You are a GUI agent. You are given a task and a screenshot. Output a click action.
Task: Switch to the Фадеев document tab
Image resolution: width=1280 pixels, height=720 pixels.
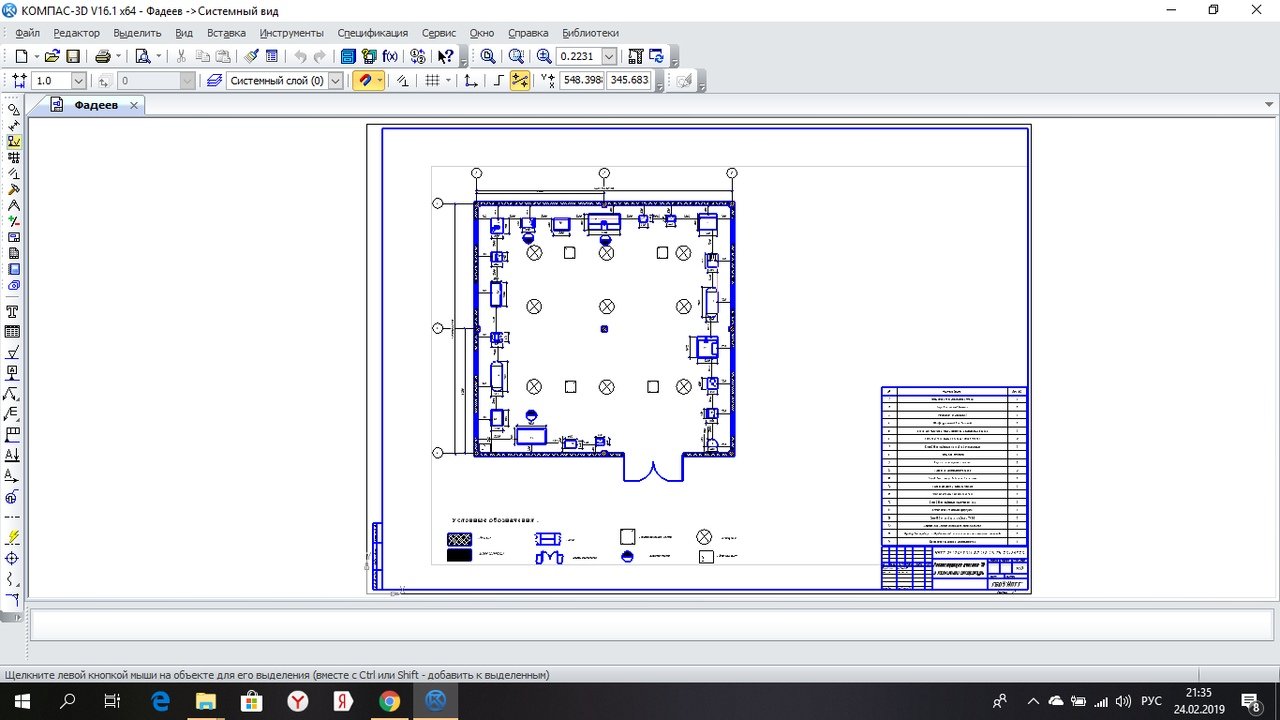click(x=95, y=105)
